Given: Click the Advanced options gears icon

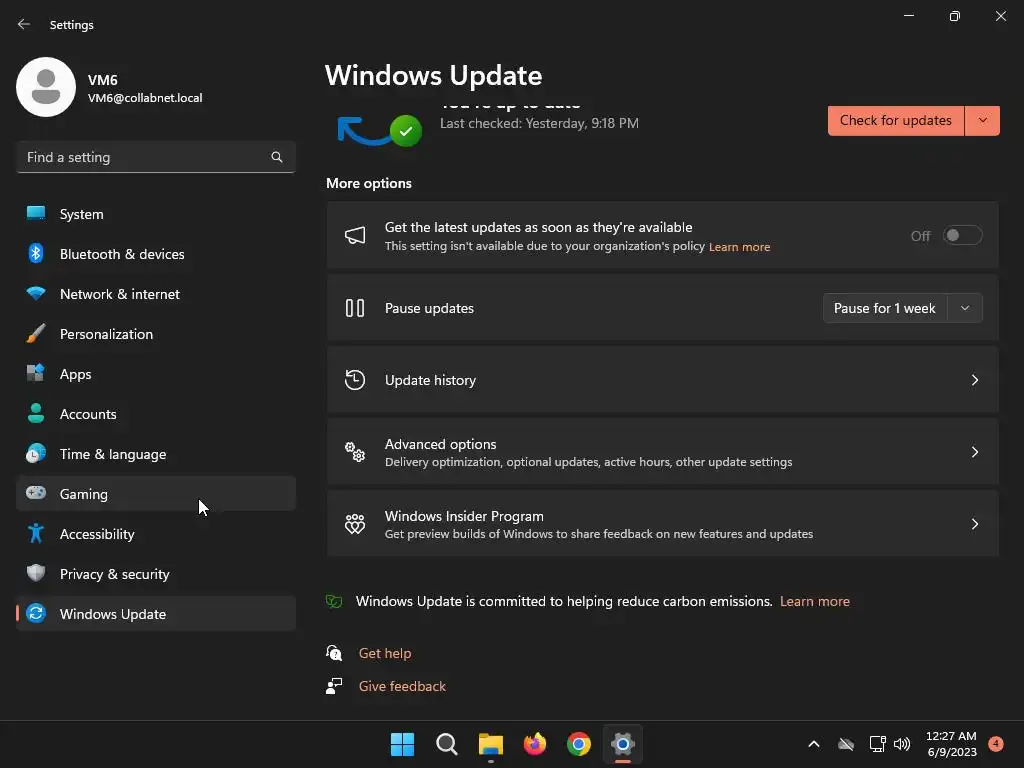Looking at the screenshot, I should point(355,452).
